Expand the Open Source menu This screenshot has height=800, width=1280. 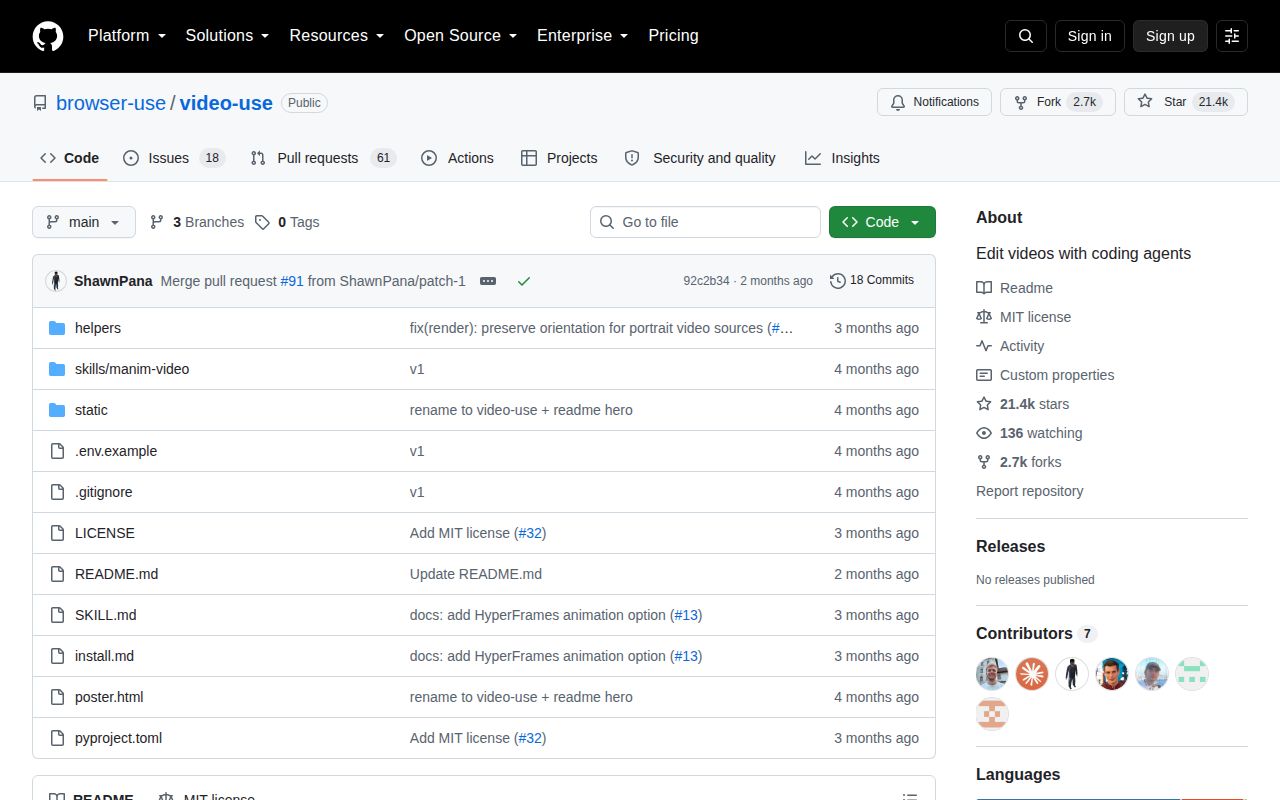pos(460,36)
